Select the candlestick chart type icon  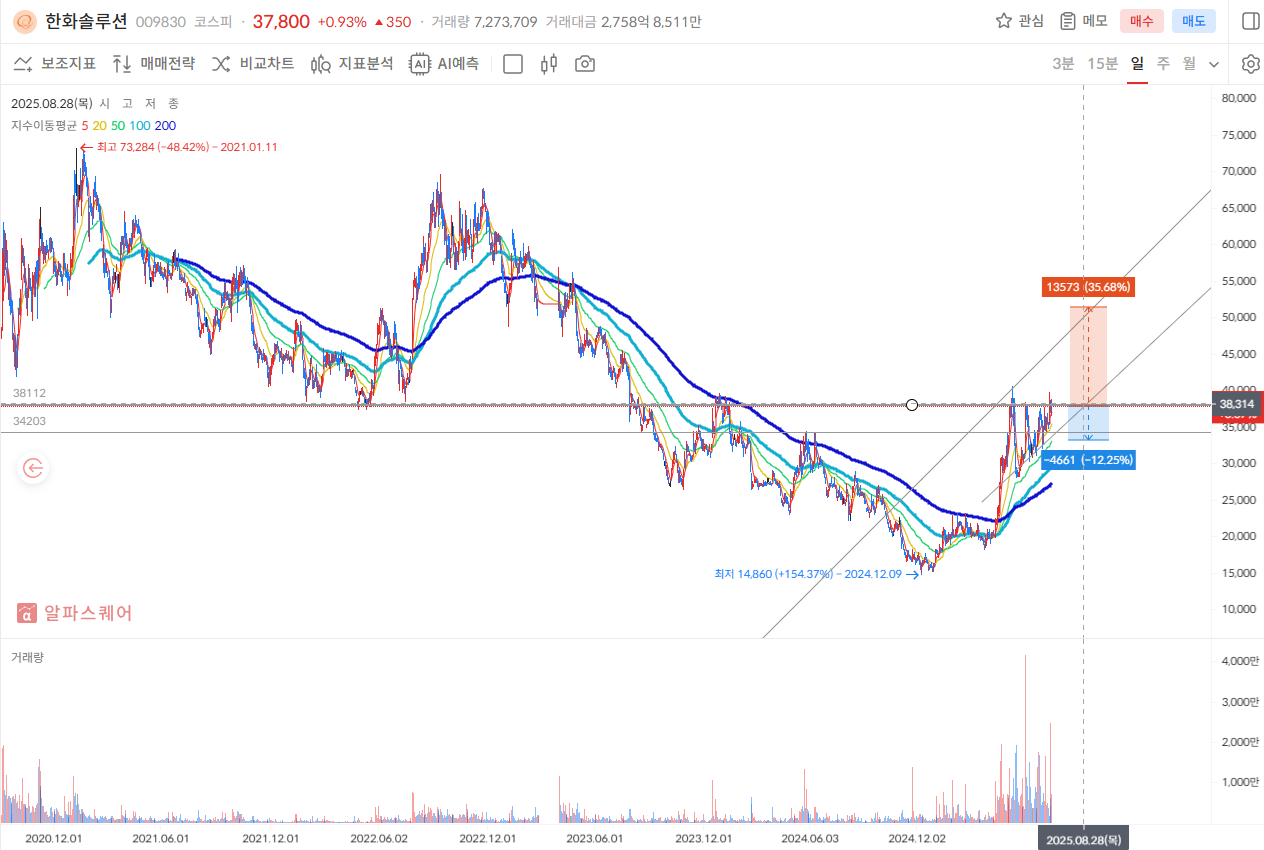coord(548,64)
